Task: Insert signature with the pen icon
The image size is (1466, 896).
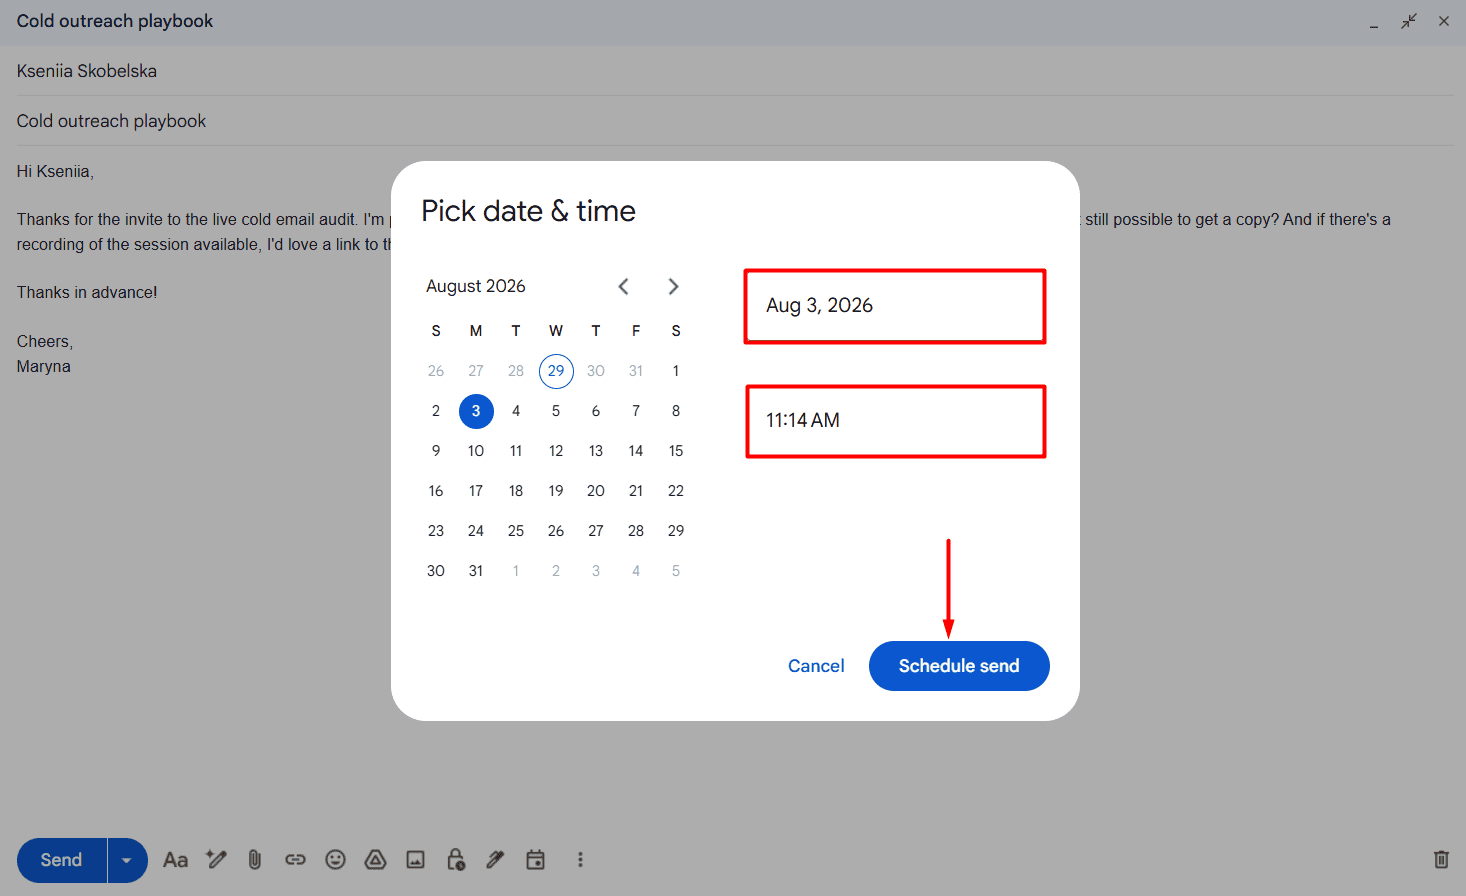Action: 495,860
